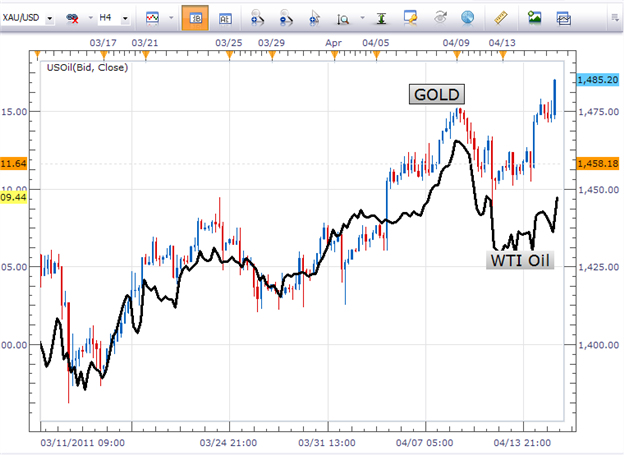The image size is (624, 455).
Task: Click the 11.64 orange left axis tag
Action: point(14,164)
